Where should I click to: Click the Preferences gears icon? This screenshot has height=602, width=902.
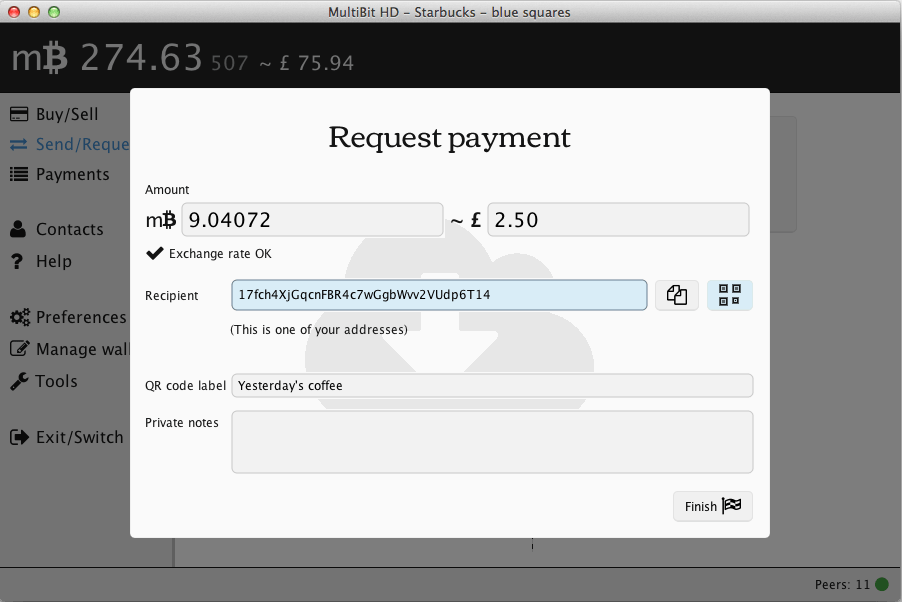(x=19, y=317)
